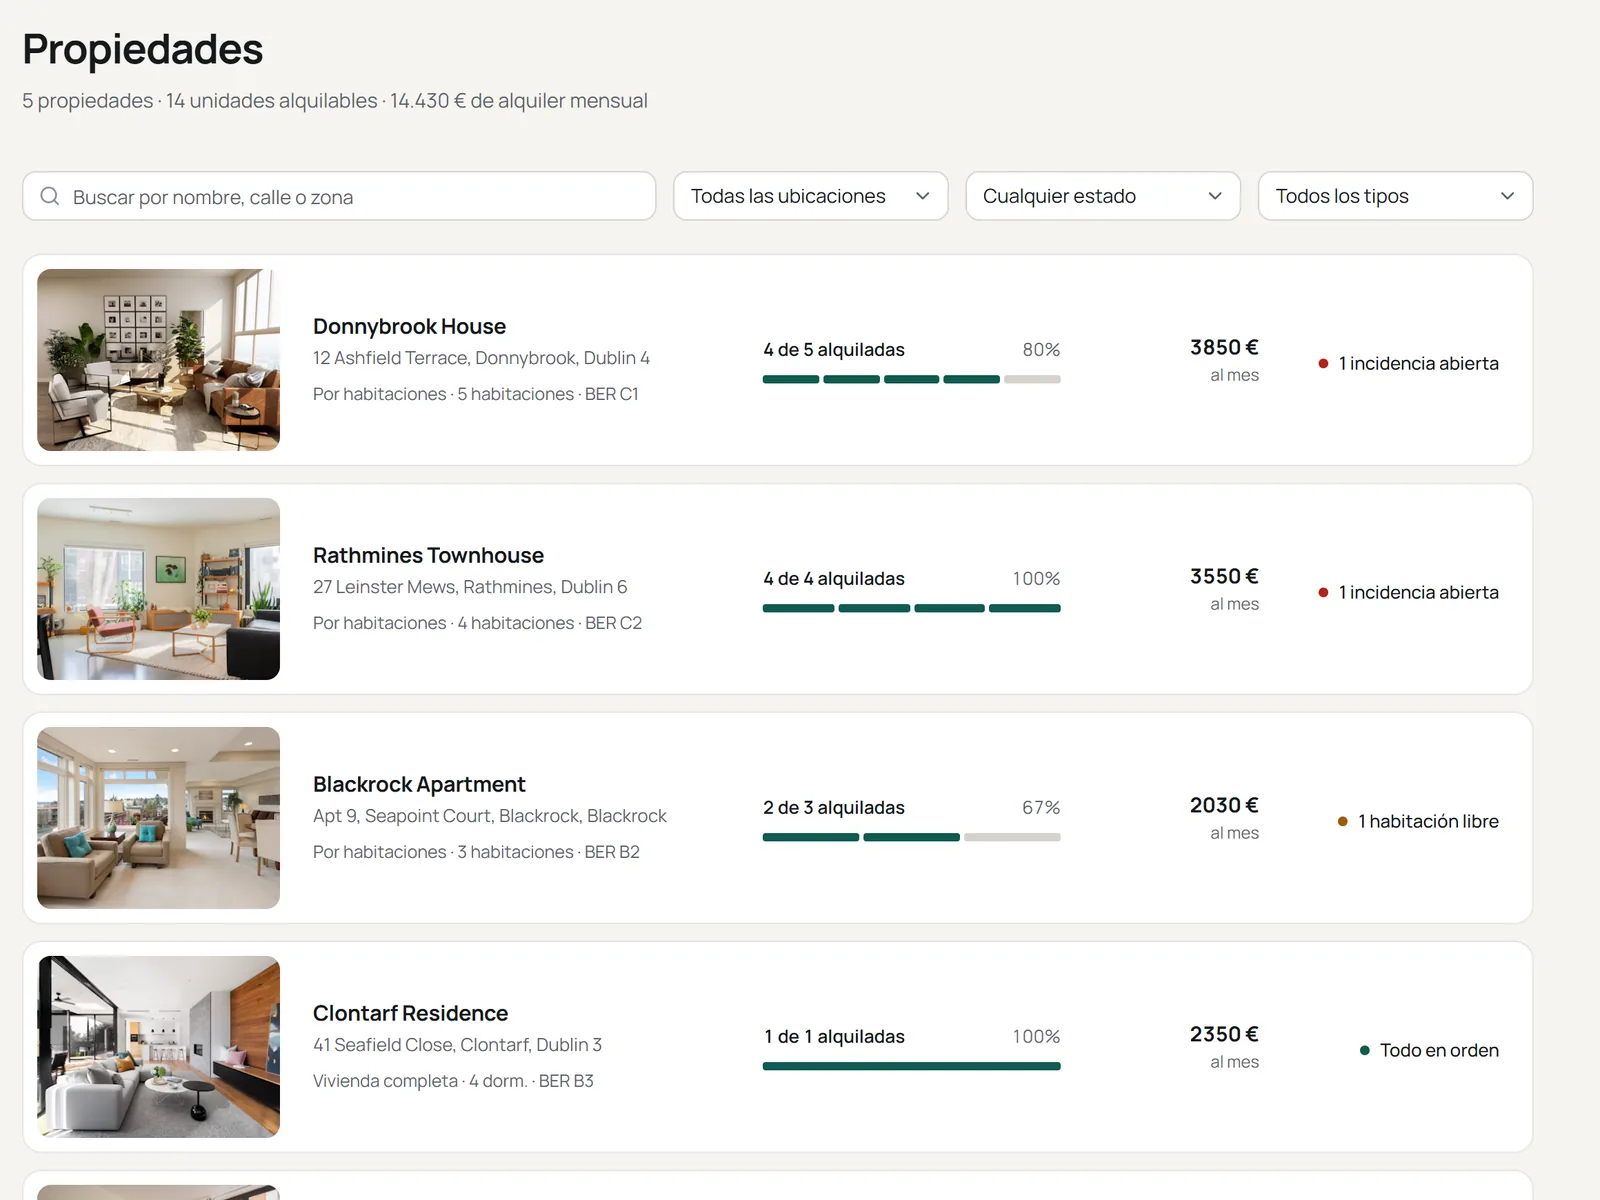Open the Donnybrook House photo thumbnail

[158, 360]
